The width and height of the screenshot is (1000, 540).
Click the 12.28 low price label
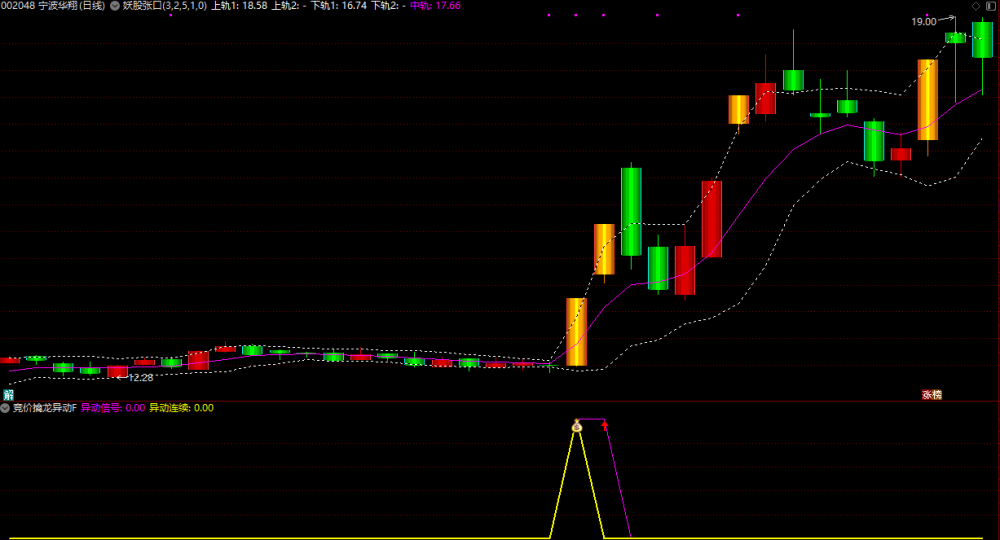coord(141,378)
